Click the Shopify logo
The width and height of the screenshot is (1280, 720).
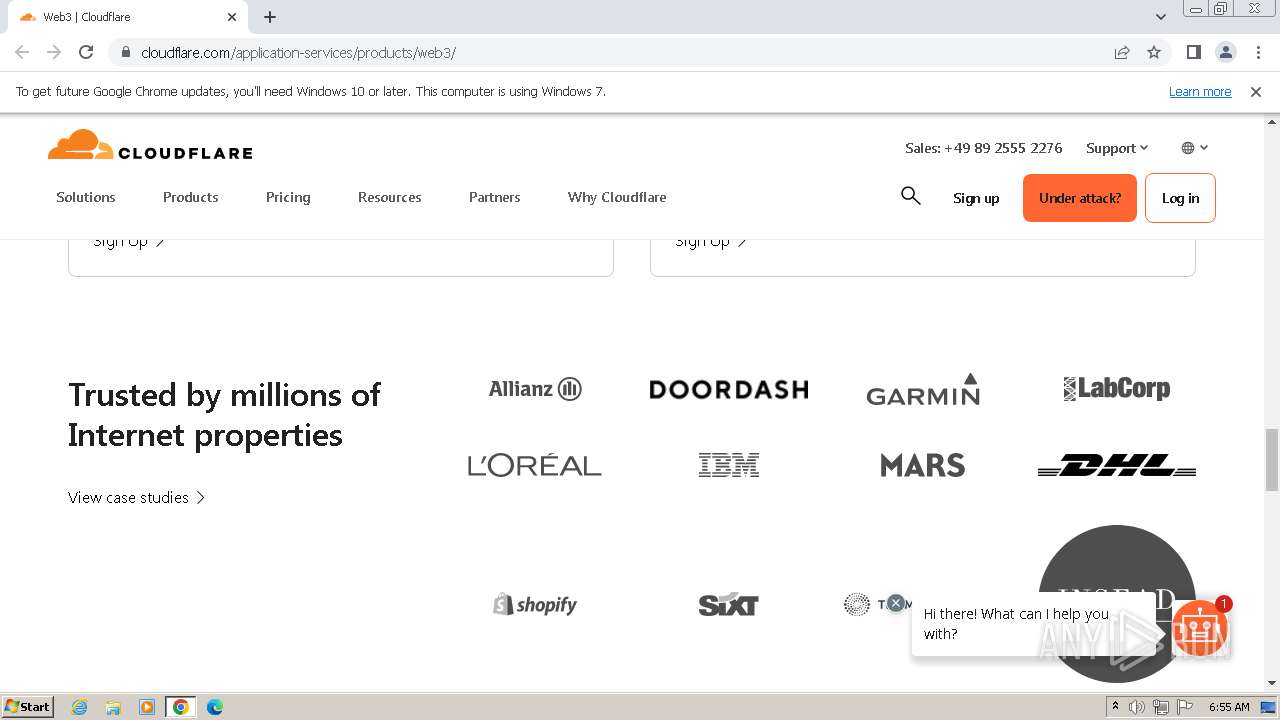[x=535, y=604]
